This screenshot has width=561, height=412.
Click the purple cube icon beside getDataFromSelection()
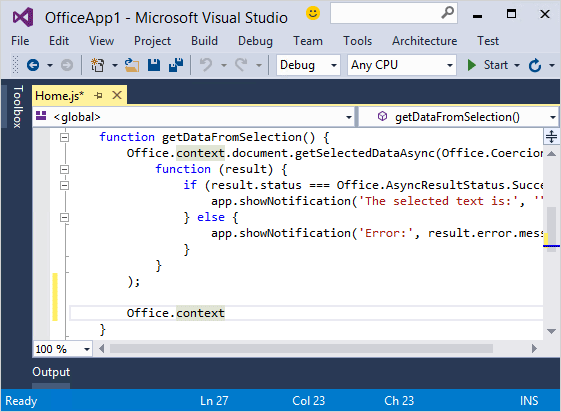click(x=382, y=116)
